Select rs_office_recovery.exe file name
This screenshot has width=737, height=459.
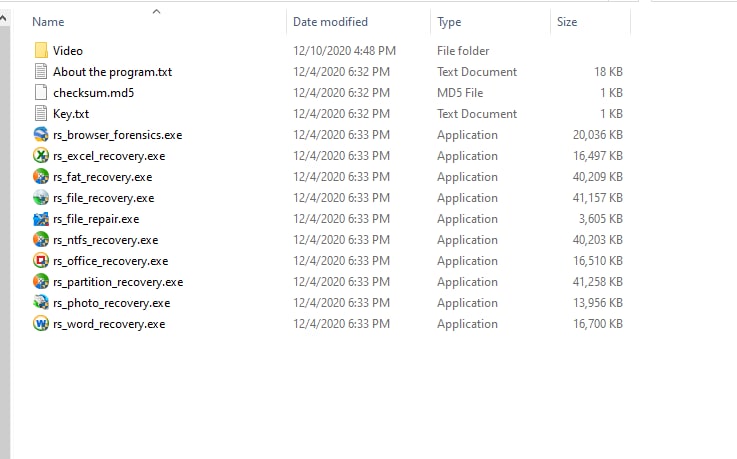[110, 261]
